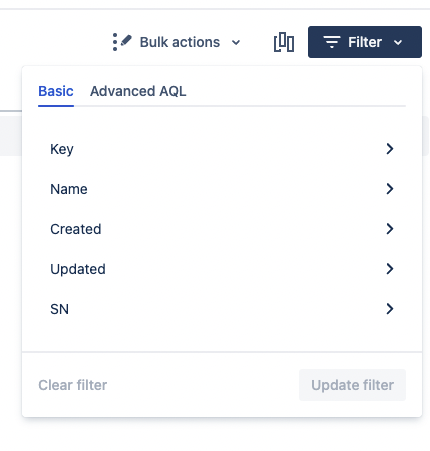Expand the Key row chevron
Viewport: 430px width, 451px height.
click(x=390, y=149)
